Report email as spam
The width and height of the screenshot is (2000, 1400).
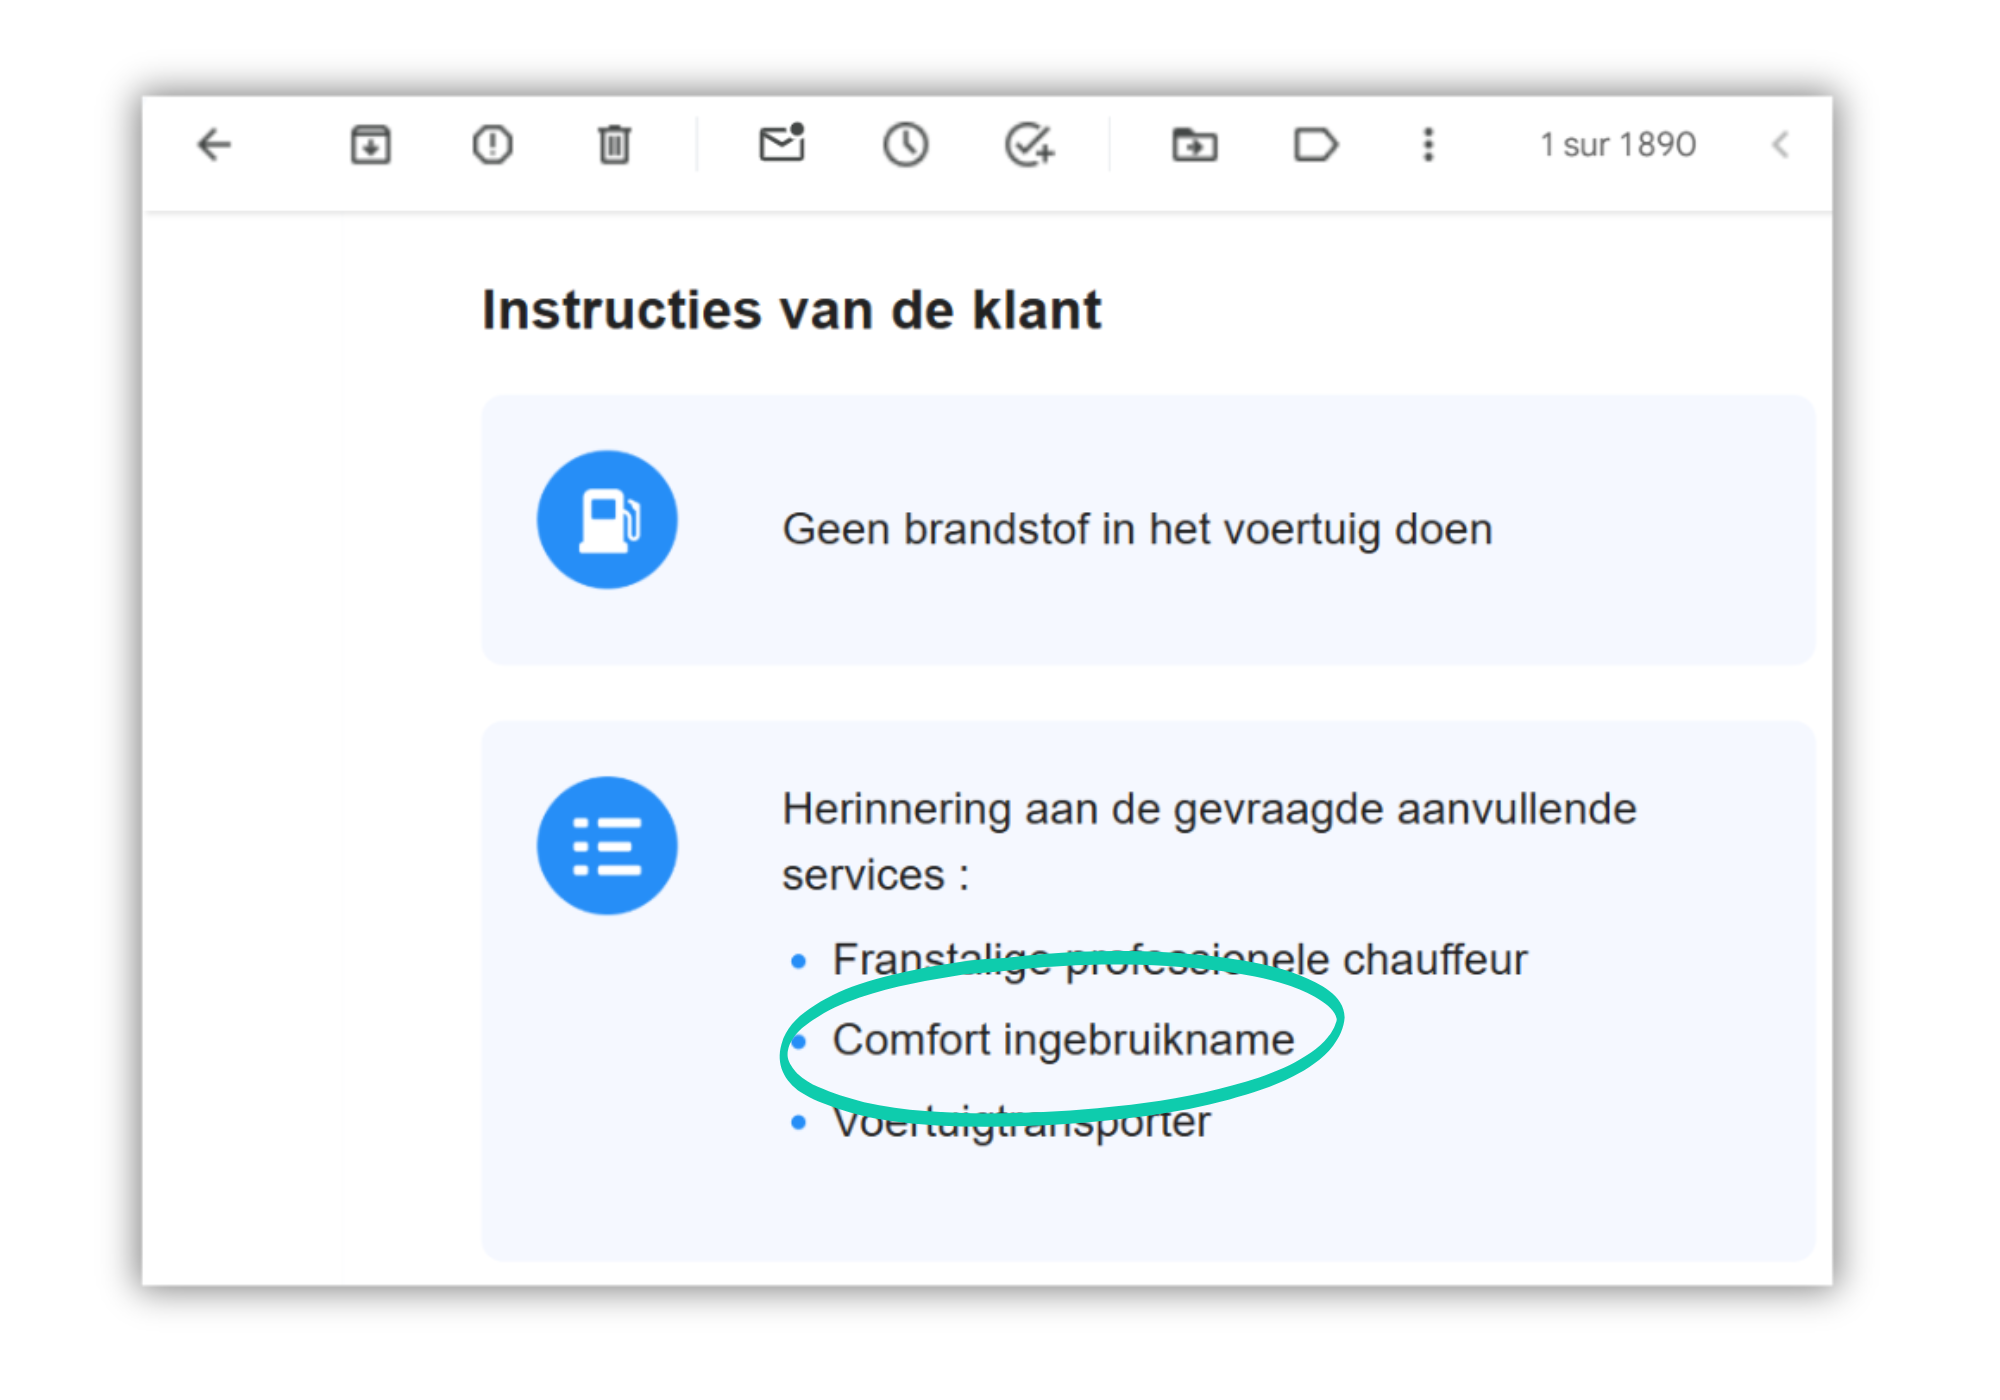click(492, 145)
